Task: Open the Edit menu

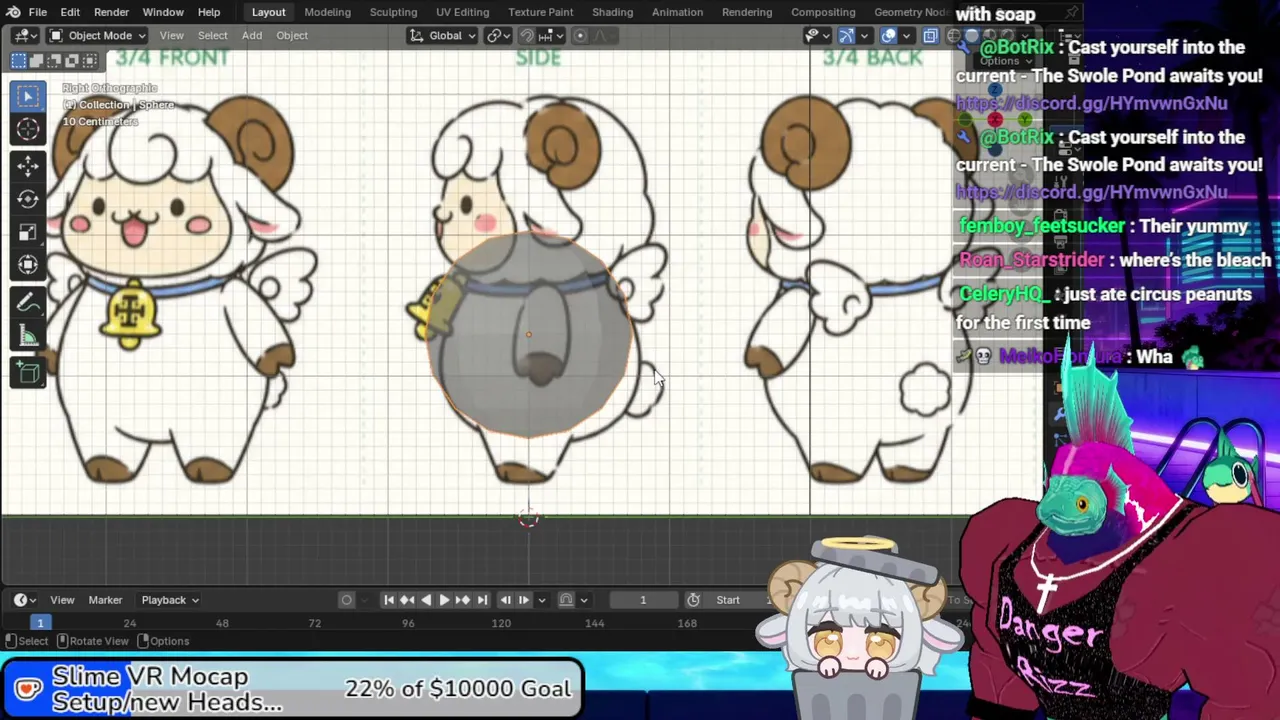Action: point(70,12)
